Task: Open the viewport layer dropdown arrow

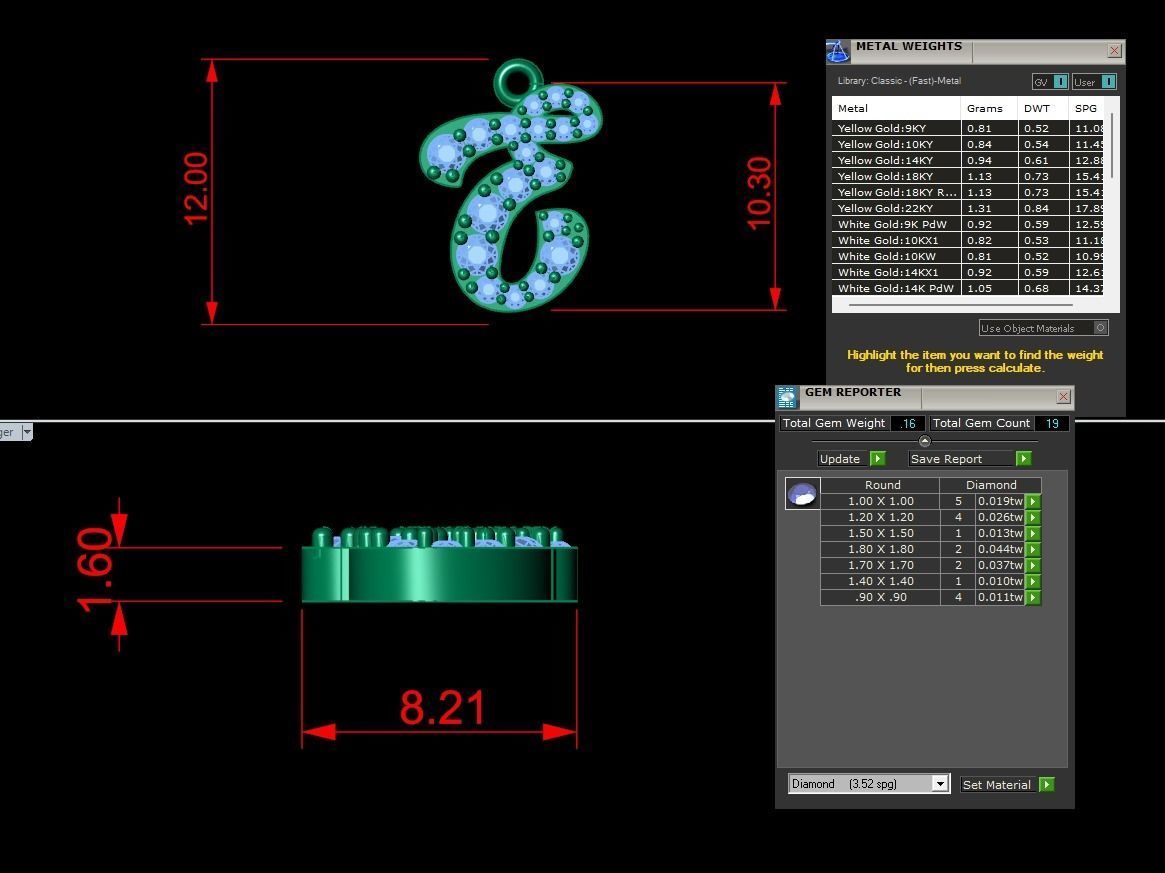Action: click(27, 432)
